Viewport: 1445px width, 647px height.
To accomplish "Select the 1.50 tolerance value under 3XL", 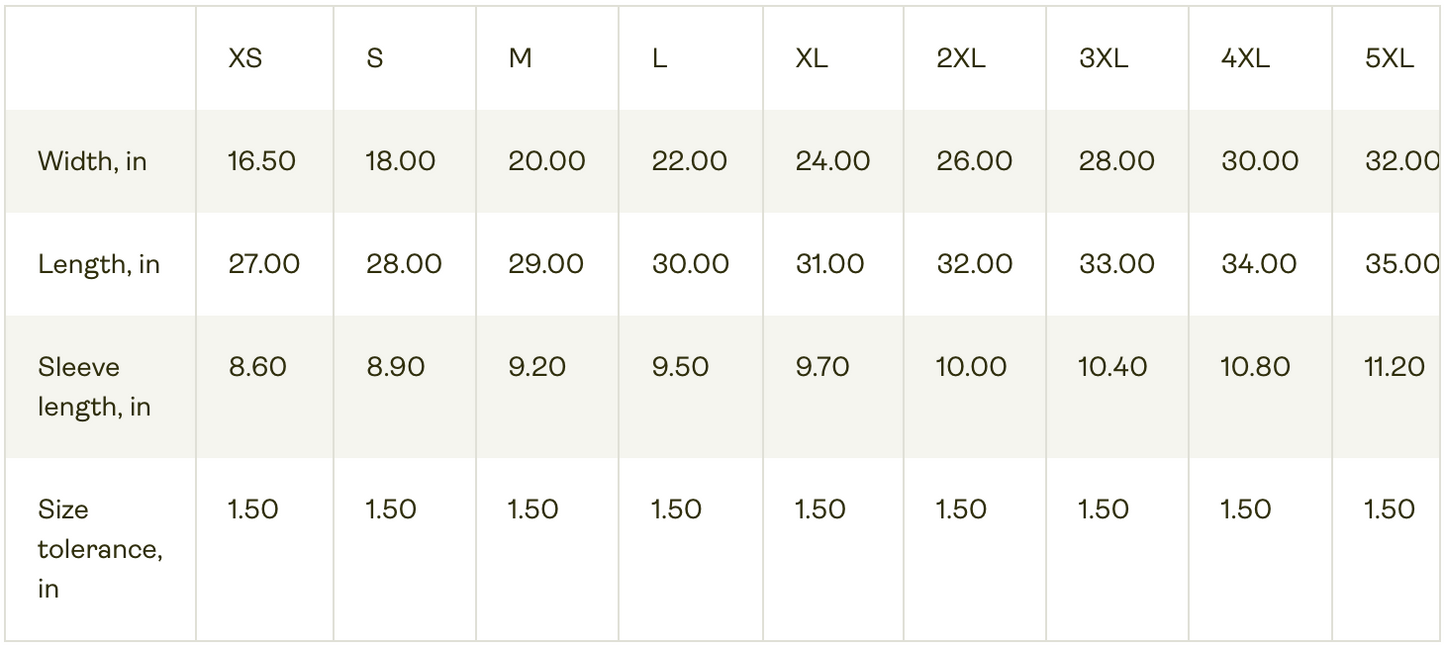I will [1103, 509].
